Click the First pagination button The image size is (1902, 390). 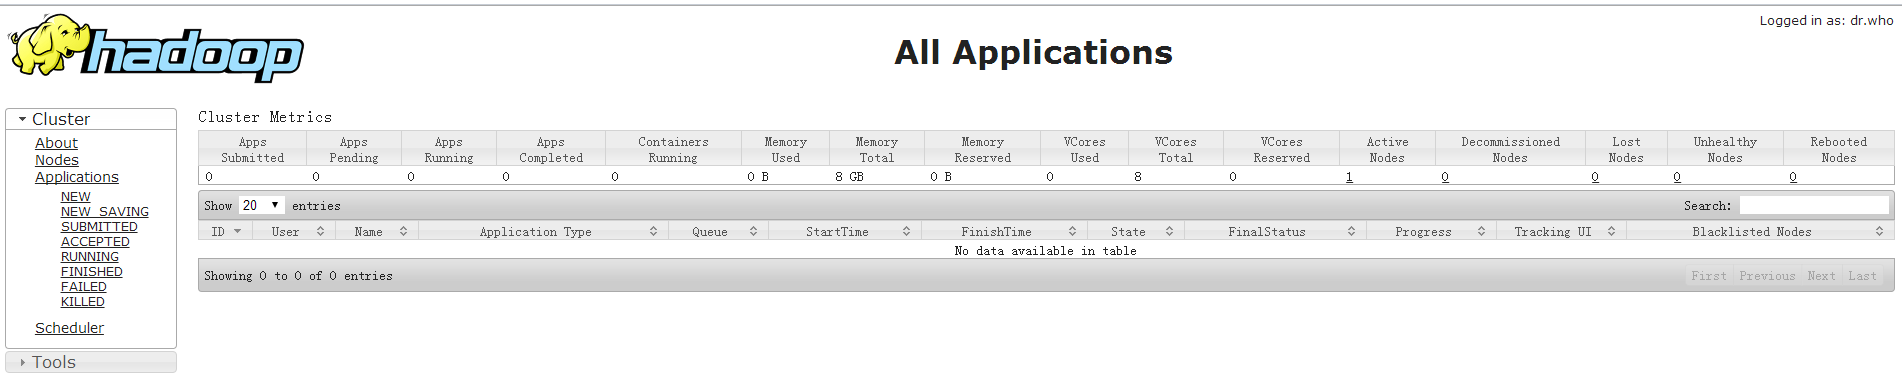click(x=1709, y=276)
